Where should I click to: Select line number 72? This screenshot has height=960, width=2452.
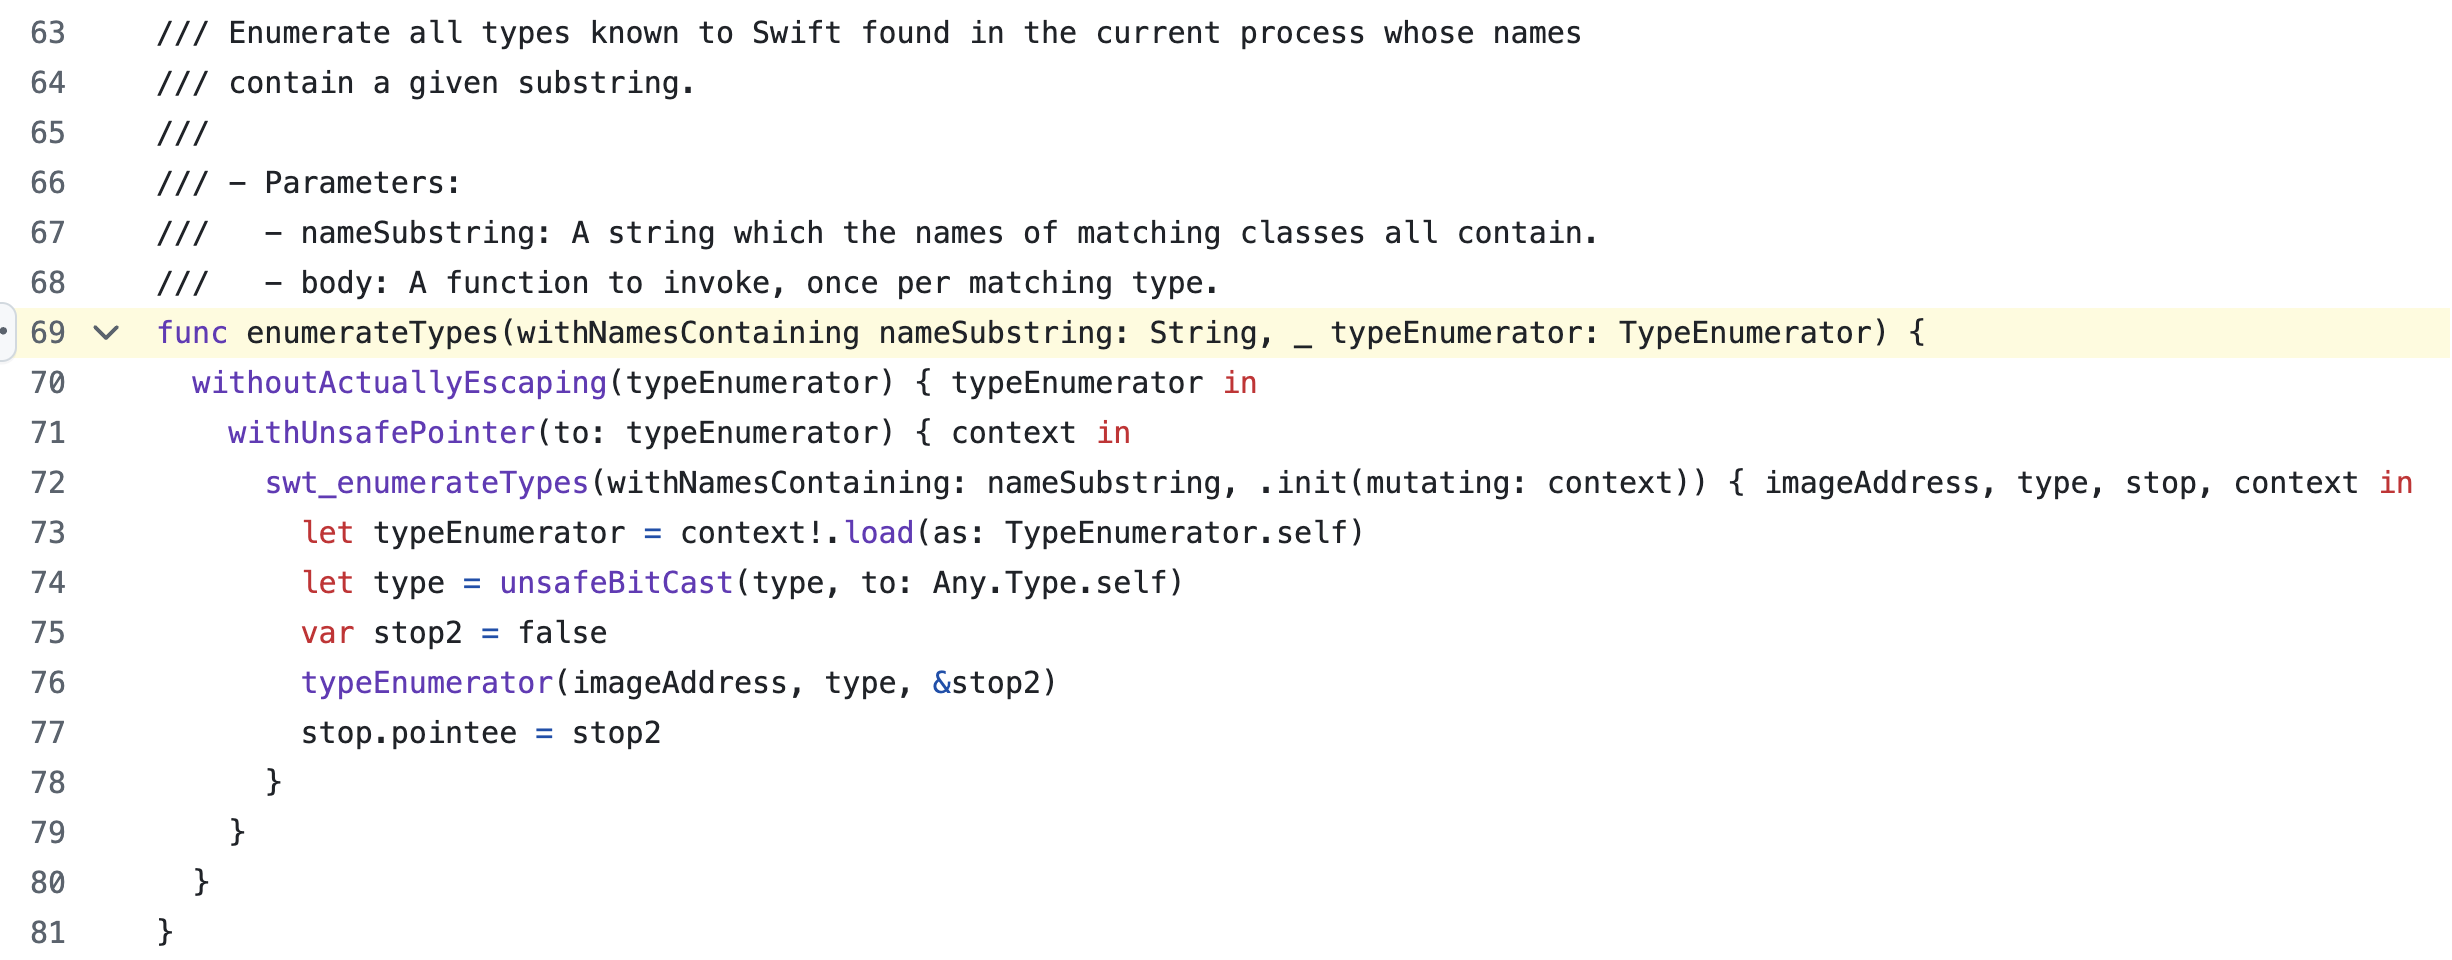[48, 483]
